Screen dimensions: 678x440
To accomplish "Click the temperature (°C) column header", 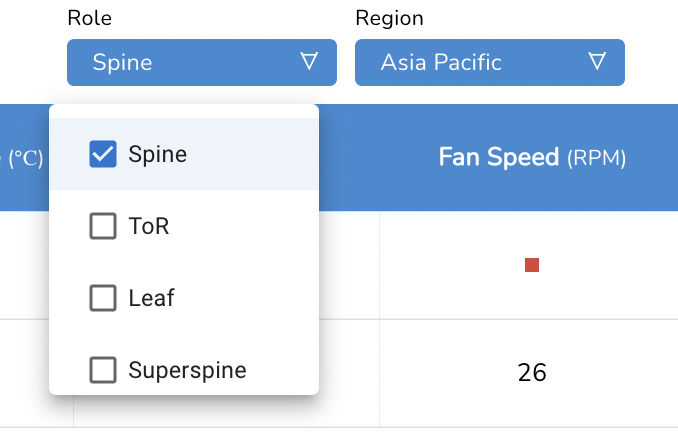I will coord(24,157).
